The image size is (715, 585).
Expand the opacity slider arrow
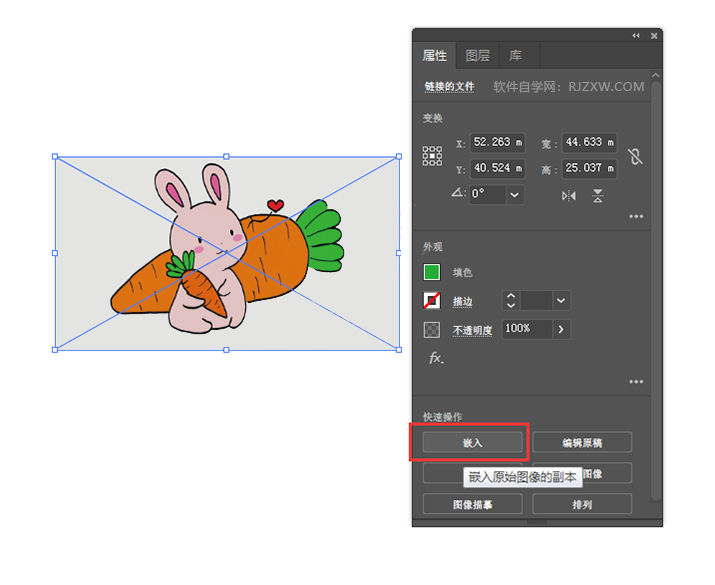[561, 329]
